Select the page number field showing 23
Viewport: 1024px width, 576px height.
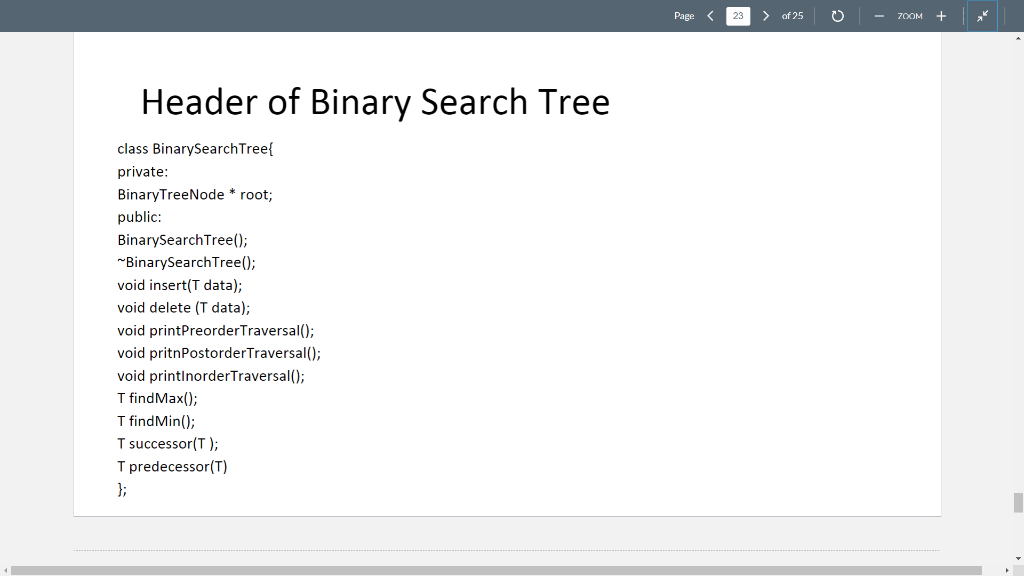pos(737,15)
